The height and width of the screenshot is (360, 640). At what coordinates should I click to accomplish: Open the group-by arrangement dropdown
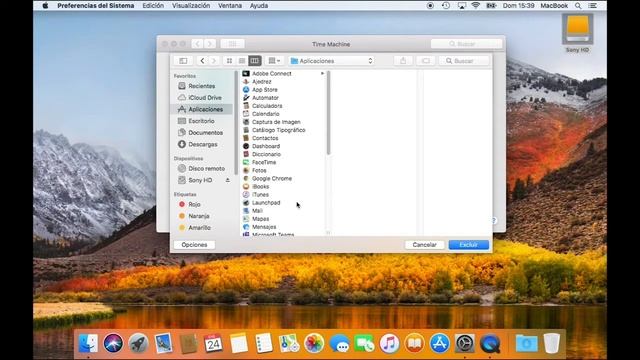tap(274, 61)
